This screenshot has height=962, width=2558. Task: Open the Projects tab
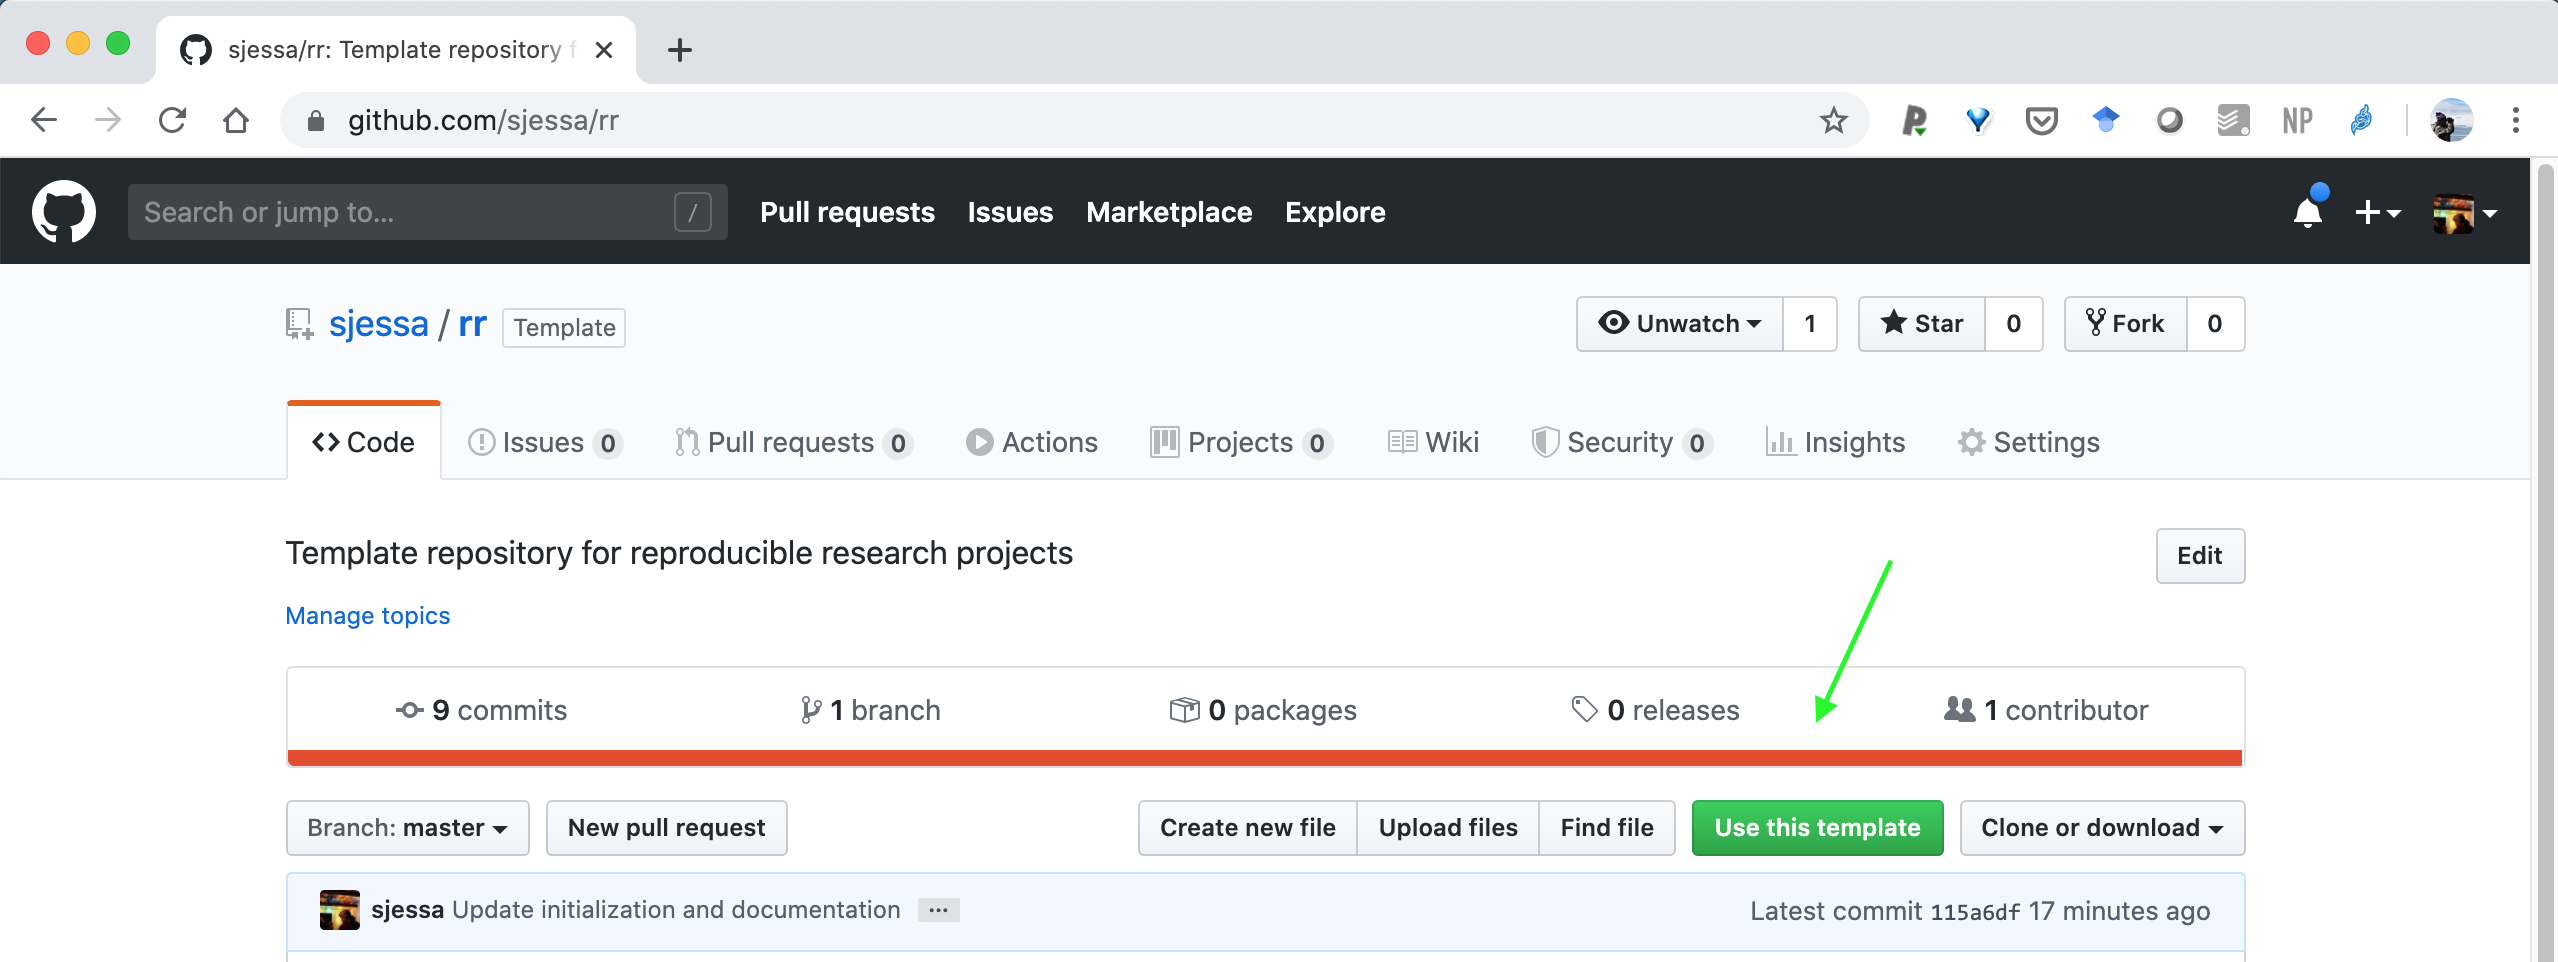[1241, 442]
